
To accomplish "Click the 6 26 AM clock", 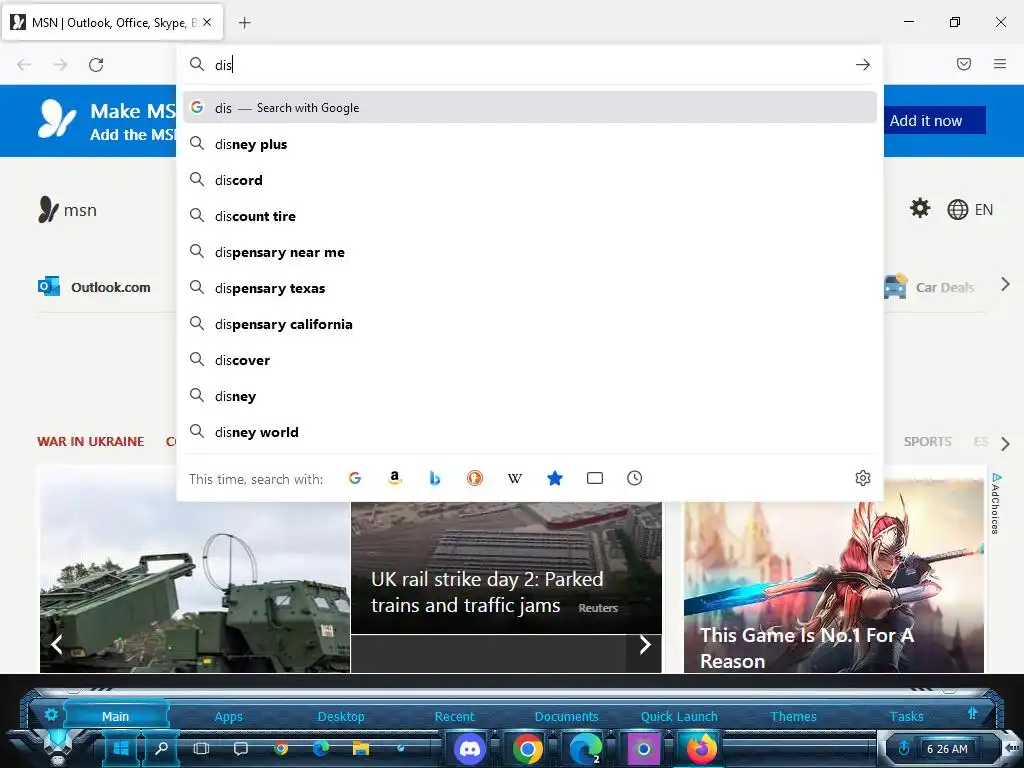I will click(947, 749).
